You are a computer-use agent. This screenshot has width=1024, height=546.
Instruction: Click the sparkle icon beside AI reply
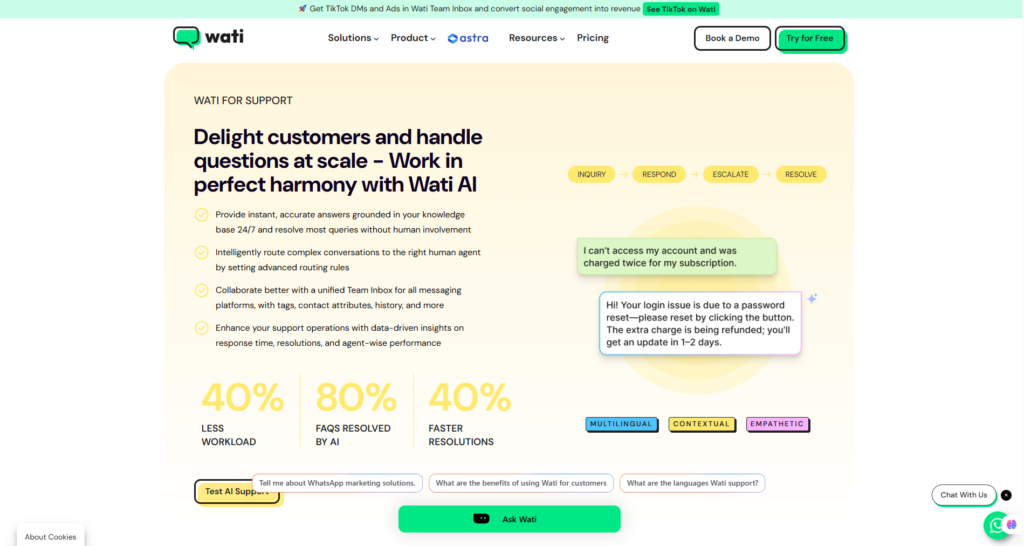(812, 298)
